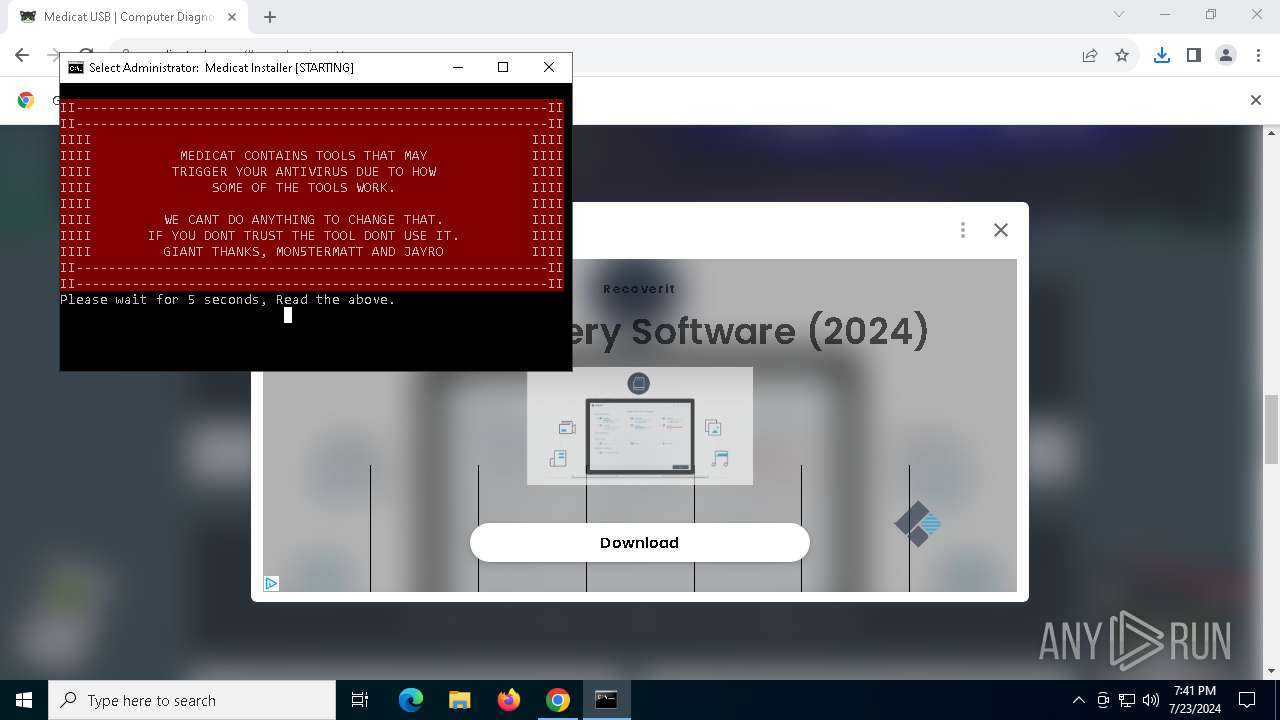The width and height of the screenshot is (1280, 720).
Task: Open the clock showing 7:41 PM
Action: [x=1195, y=700]
